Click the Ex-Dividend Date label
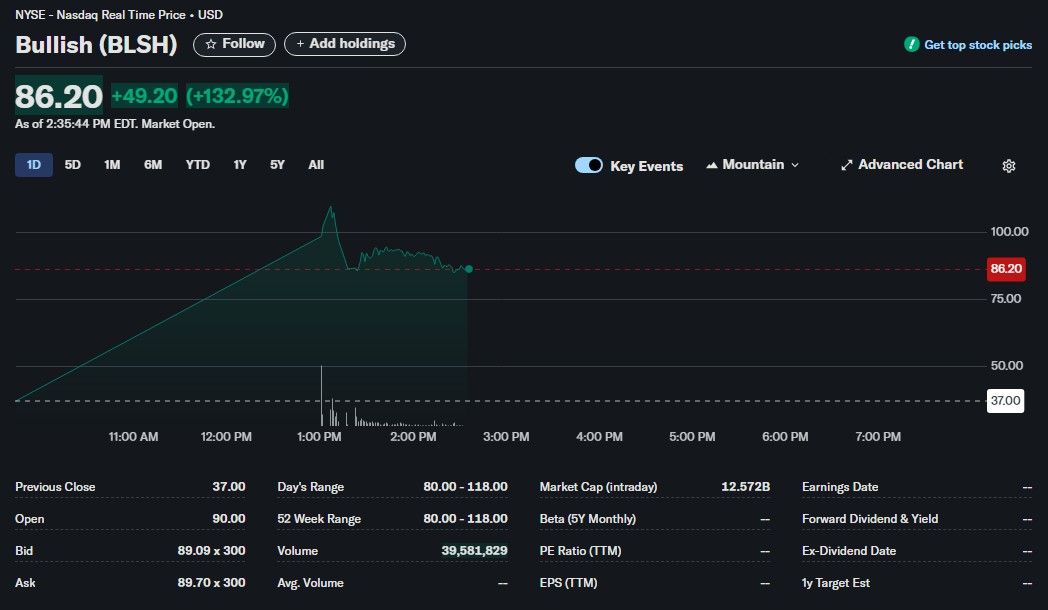 (x=849, y=551)
